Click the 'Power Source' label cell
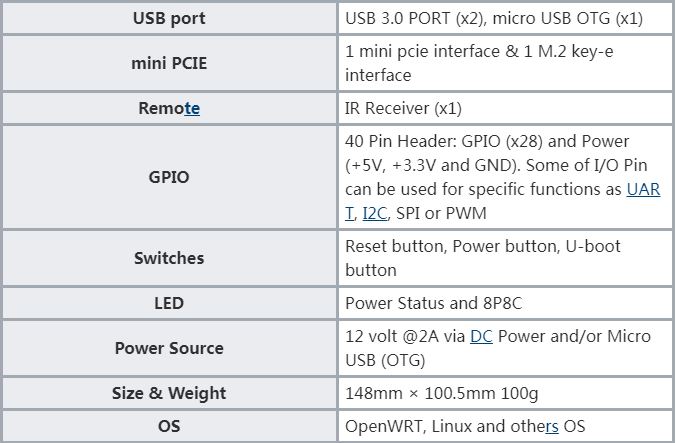The height and width of the screenshot is (443, 676). click(x=169, y=348)
